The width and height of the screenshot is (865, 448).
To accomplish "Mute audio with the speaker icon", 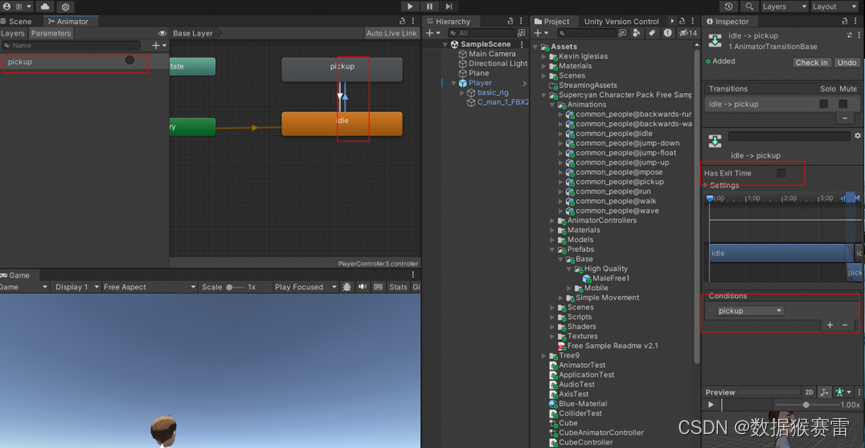I will coord(362,287).
